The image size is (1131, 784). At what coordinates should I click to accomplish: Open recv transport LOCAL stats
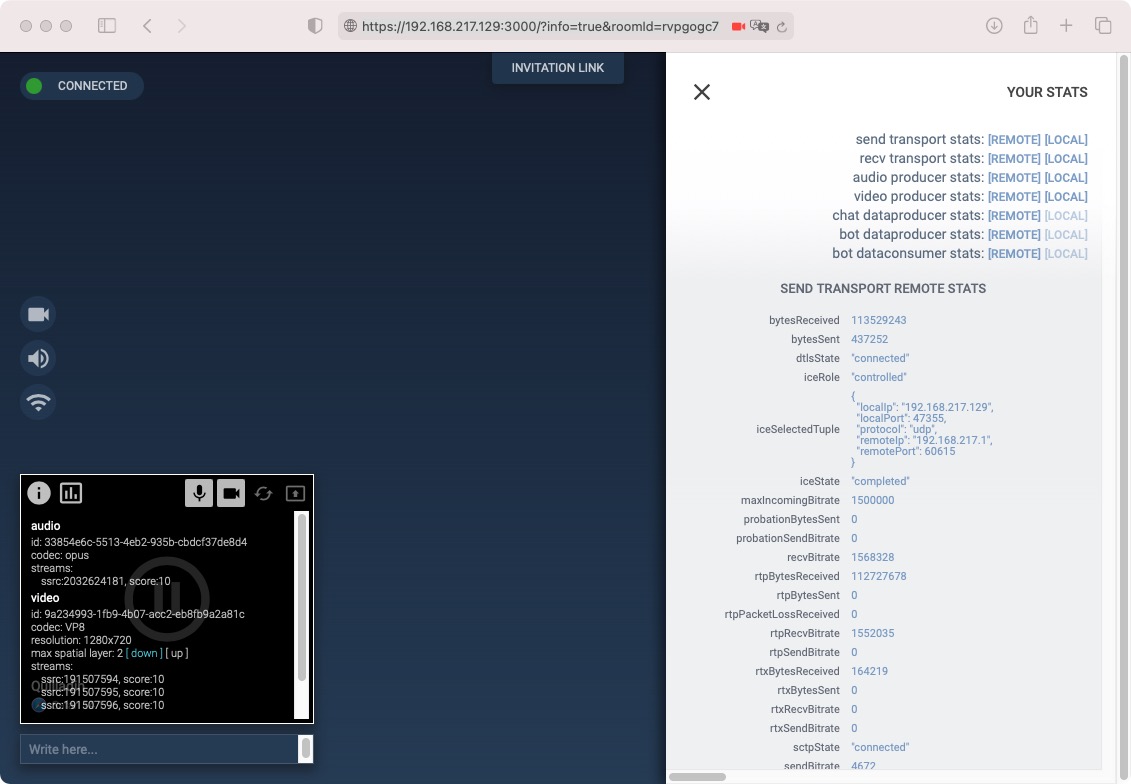pos(1066,159)
